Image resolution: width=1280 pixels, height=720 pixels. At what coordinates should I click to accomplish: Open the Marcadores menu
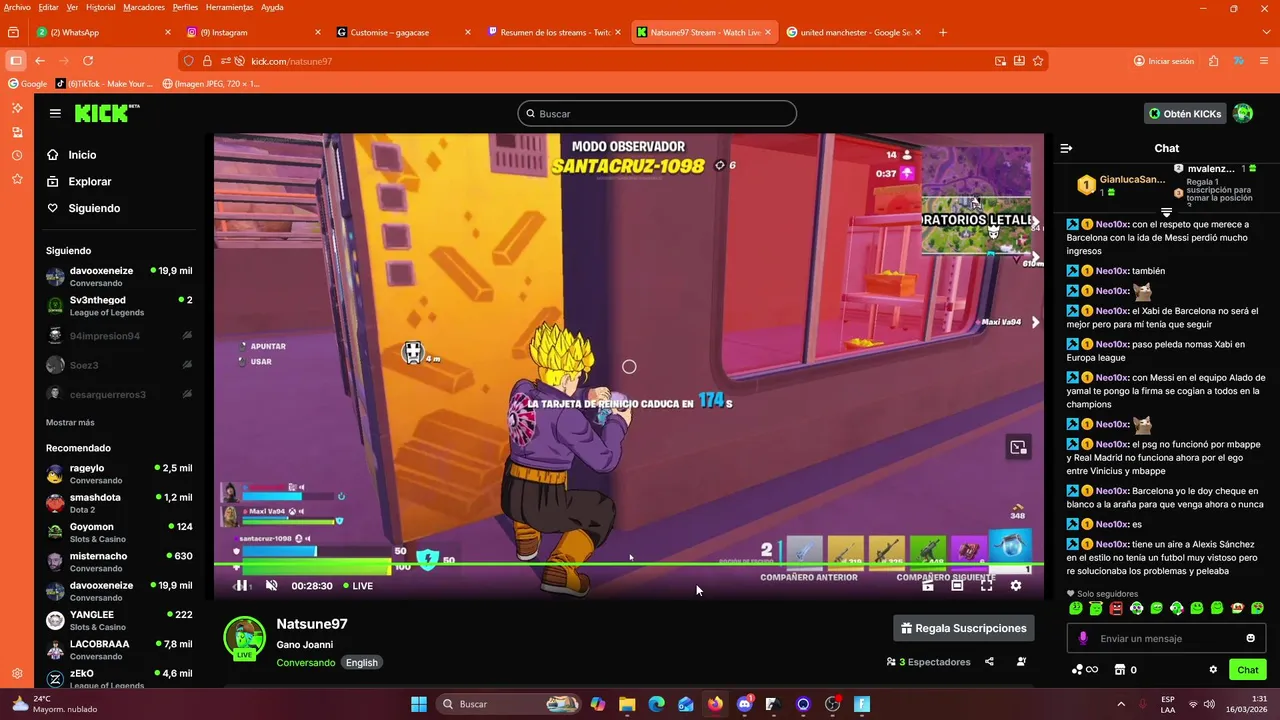point(144,7)
